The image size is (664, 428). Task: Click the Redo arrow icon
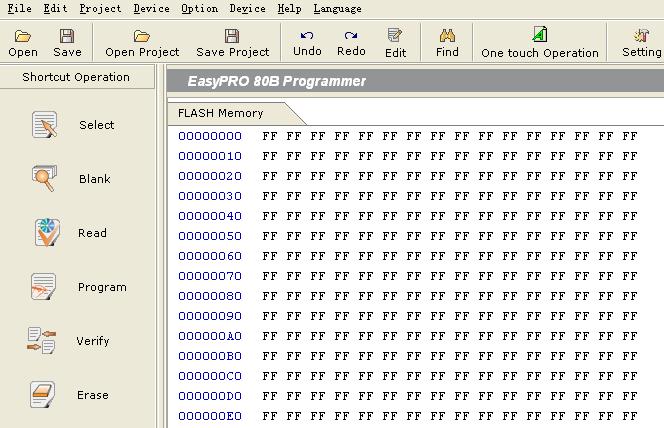pos(351,36)
